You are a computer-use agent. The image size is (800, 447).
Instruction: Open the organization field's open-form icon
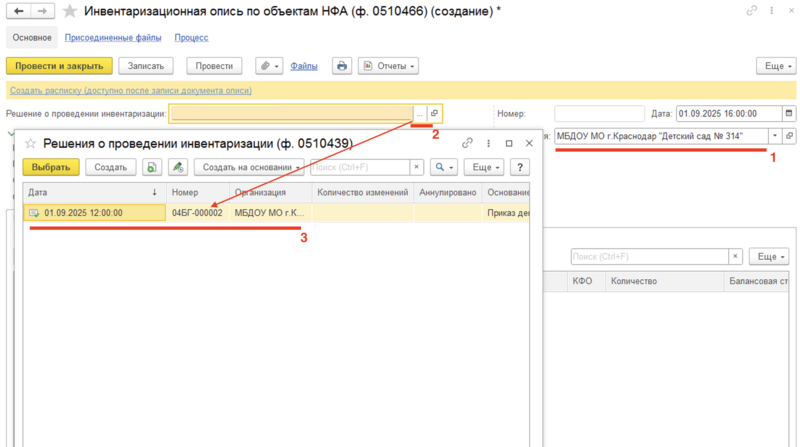click(x=789, y=136)
